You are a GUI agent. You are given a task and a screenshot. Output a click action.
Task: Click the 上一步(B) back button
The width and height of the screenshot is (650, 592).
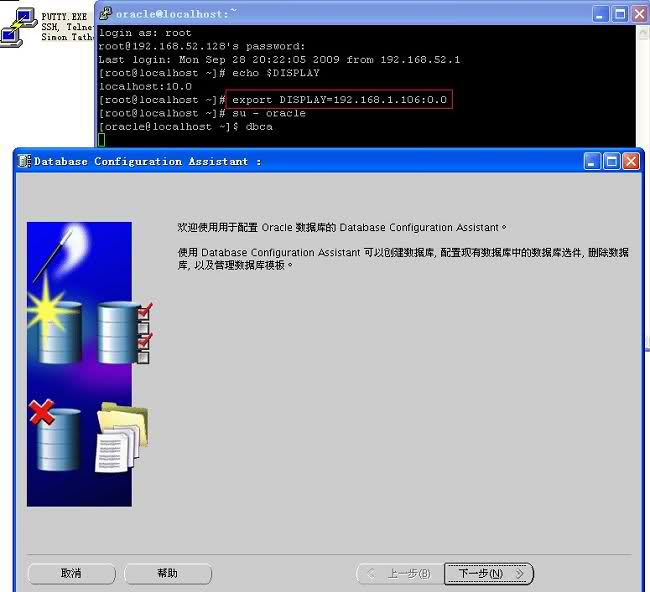(x=400, y=573)
